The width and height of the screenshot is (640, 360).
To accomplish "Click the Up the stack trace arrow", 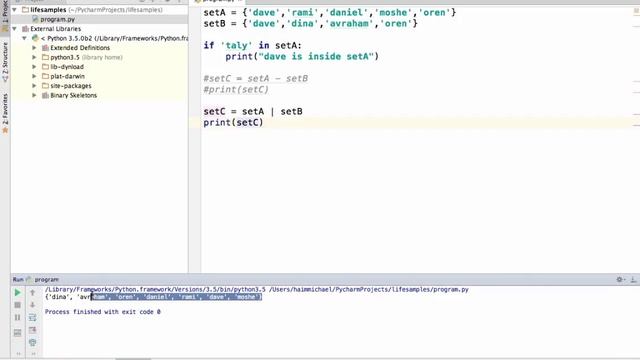I will point(33,292).
